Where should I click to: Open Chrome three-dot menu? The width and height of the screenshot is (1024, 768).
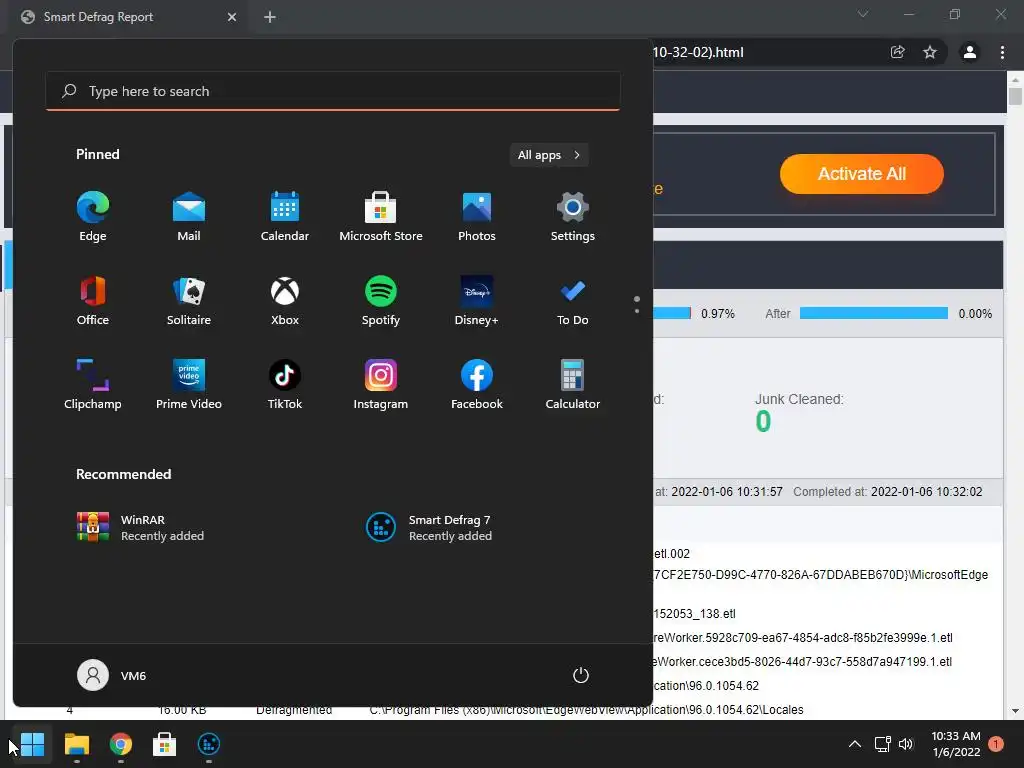(1002, 52)
